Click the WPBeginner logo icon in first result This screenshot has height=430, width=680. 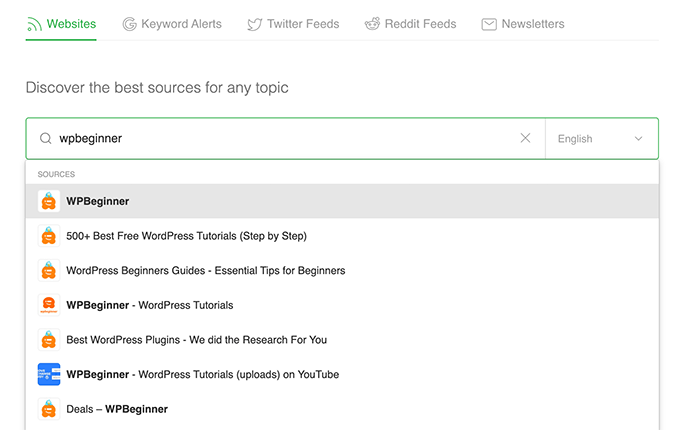coord(49,201)
